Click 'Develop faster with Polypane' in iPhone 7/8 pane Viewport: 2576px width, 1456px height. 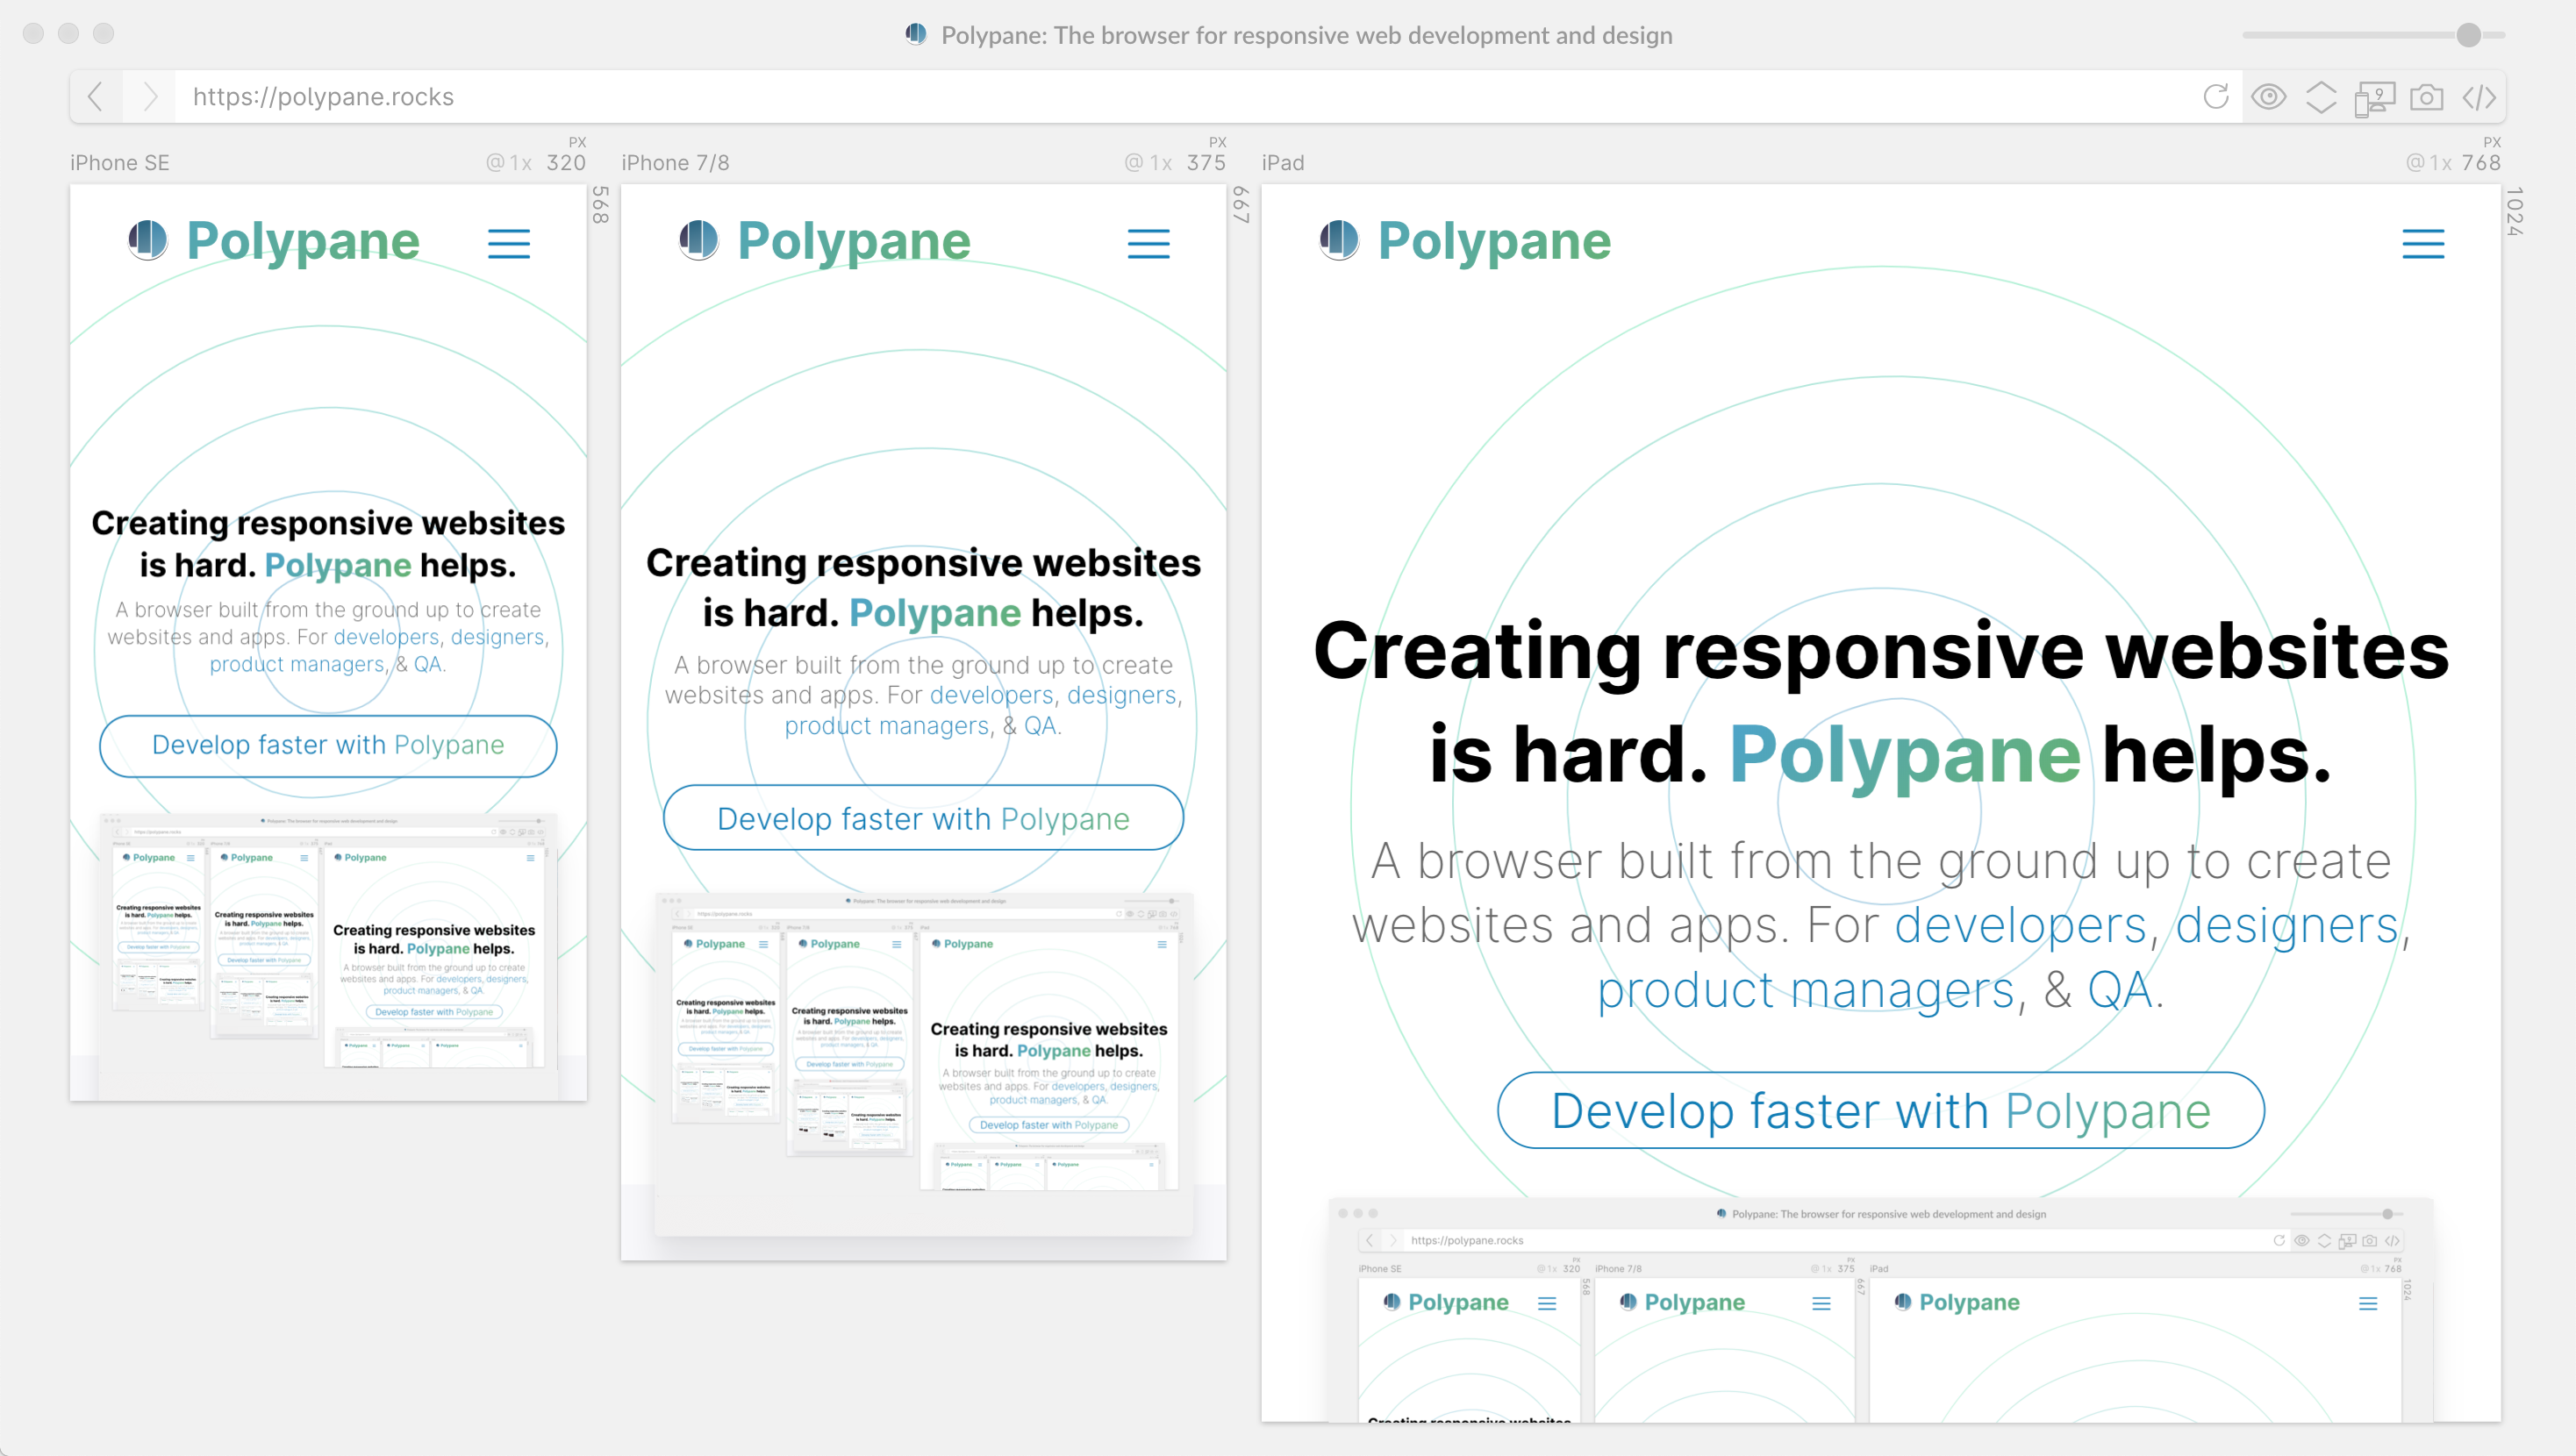tap(923, 819)
